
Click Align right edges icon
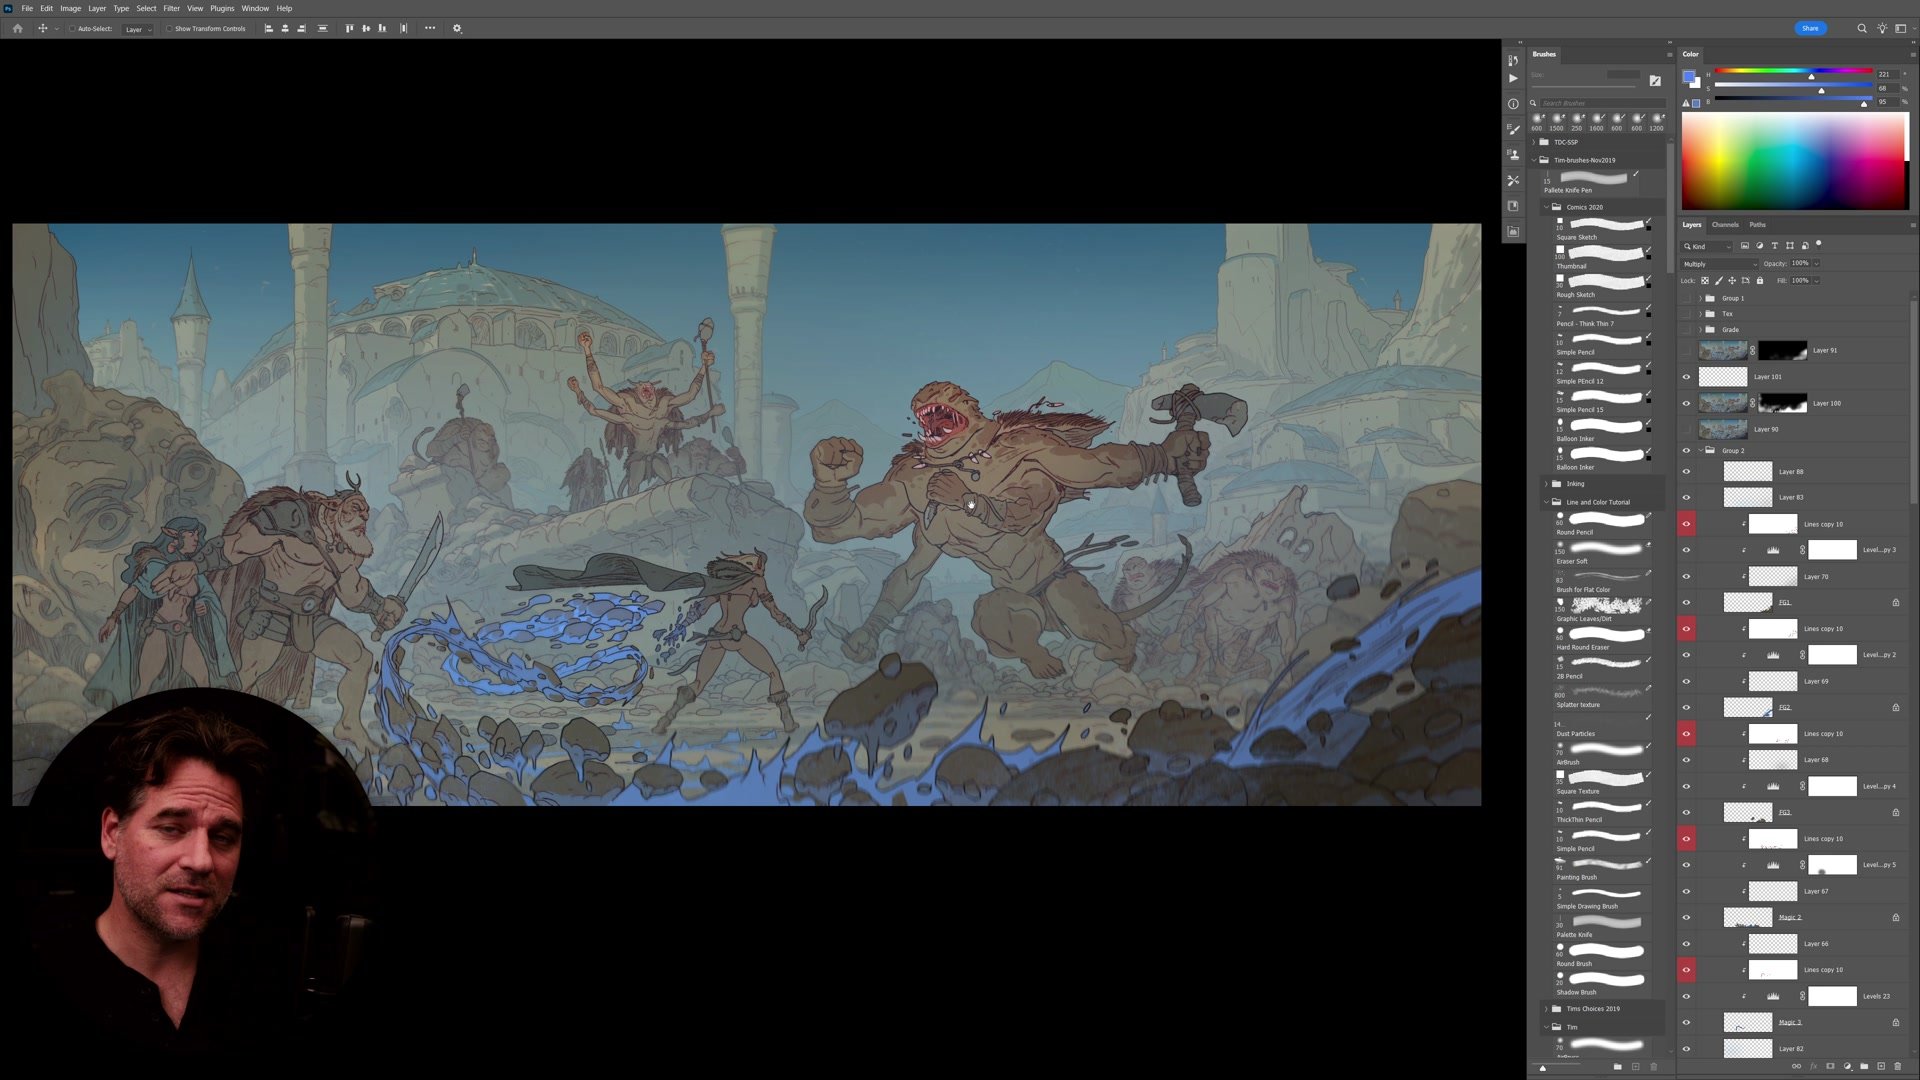point(302,28)
